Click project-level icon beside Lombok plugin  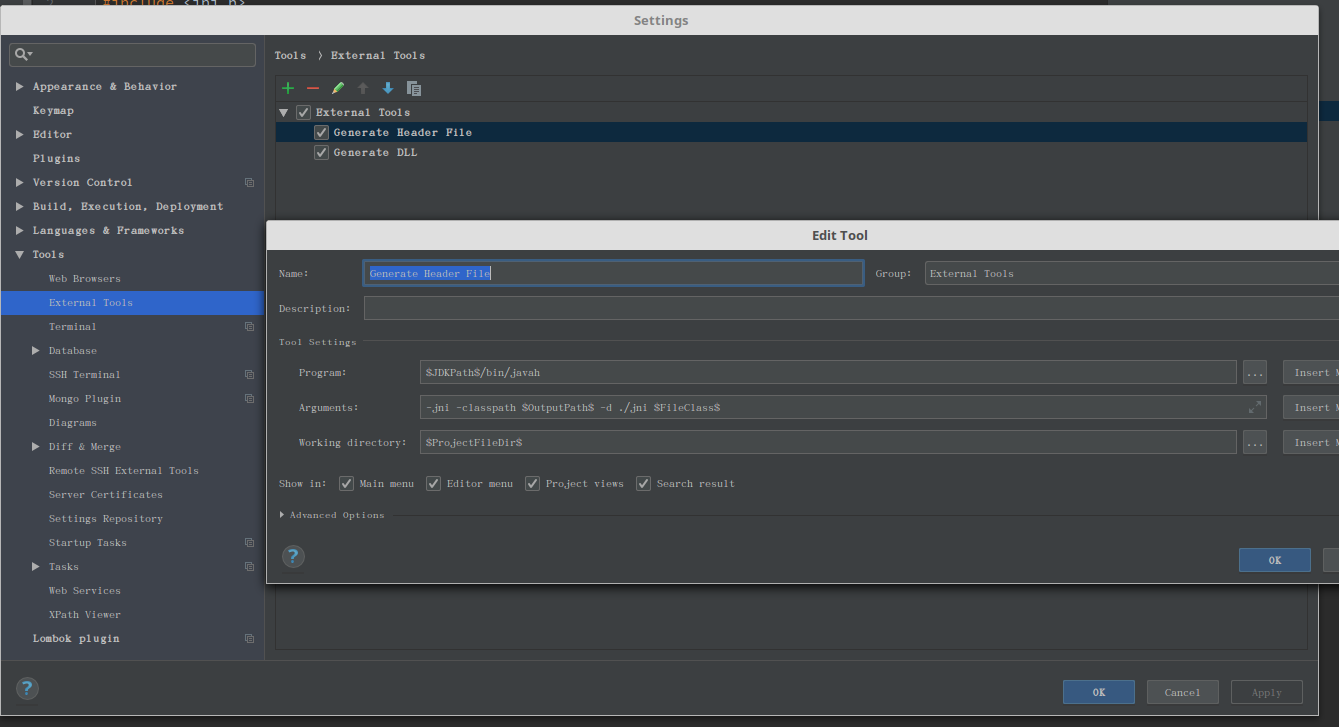pos(249,638)
